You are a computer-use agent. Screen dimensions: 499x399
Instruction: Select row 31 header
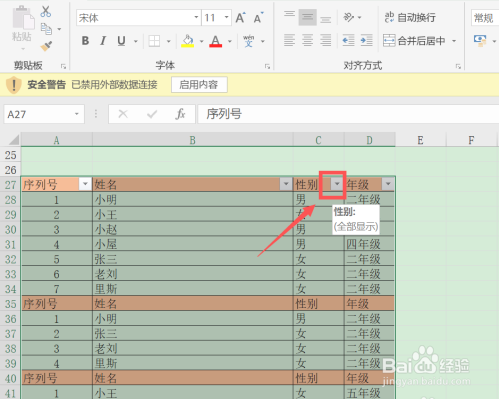10,244
